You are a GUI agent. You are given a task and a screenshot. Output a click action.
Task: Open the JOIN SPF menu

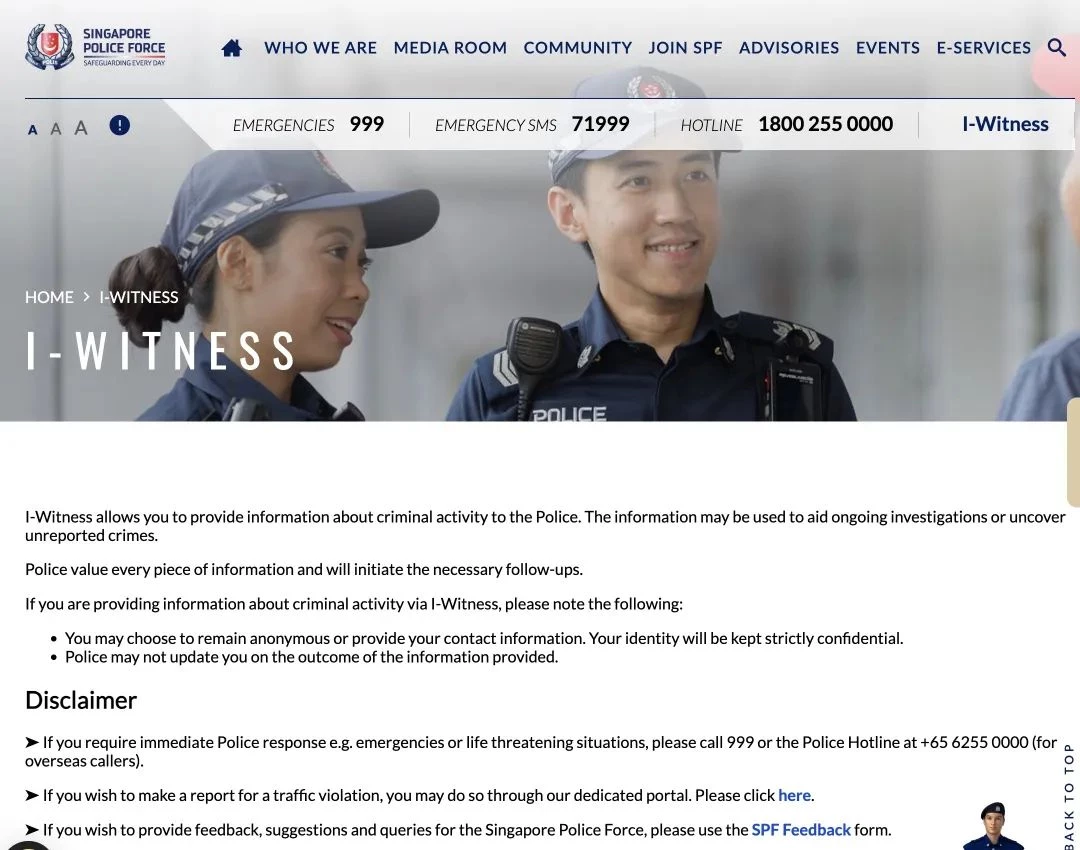pos(685,48)
